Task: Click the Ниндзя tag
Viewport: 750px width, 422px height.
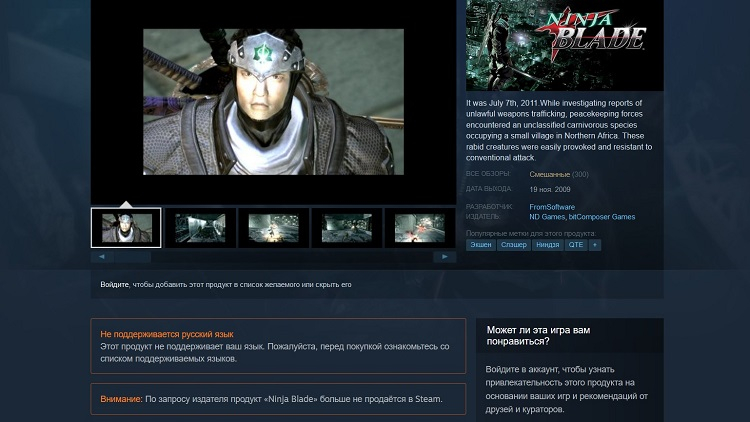Action: tap(548, 245)
